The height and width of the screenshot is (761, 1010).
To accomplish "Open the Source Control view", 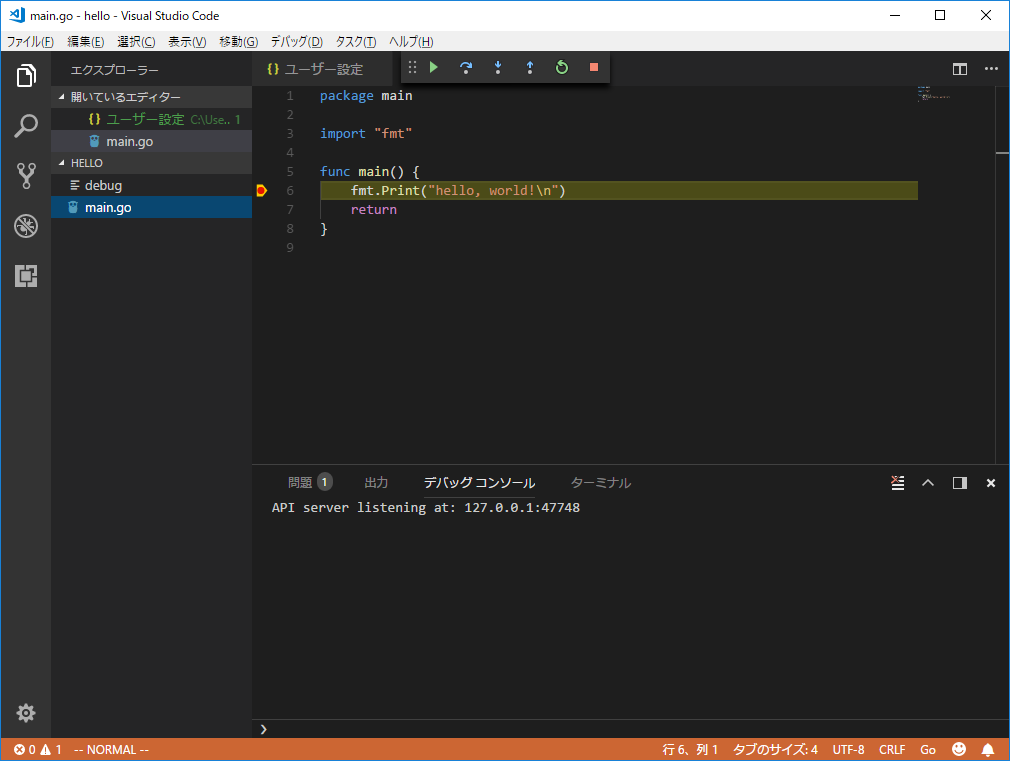I will [25, 175].
